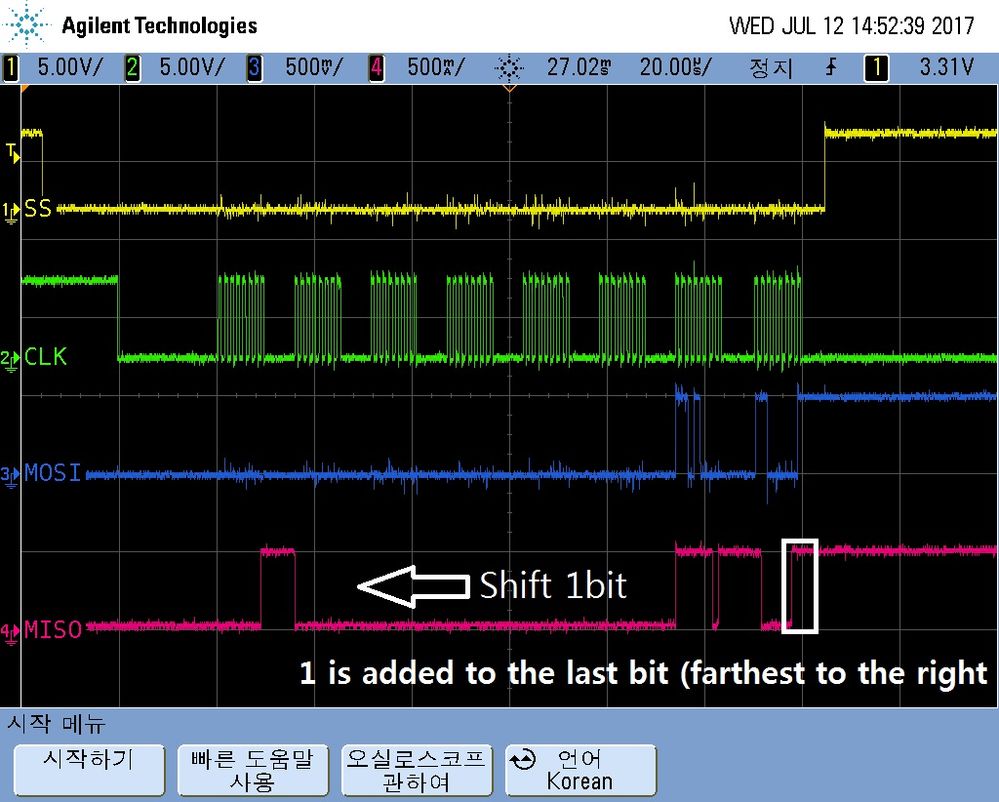999x802 pixels.
Task: Click the rising edge trigger slope icon
Action: (x=831, y=67)
